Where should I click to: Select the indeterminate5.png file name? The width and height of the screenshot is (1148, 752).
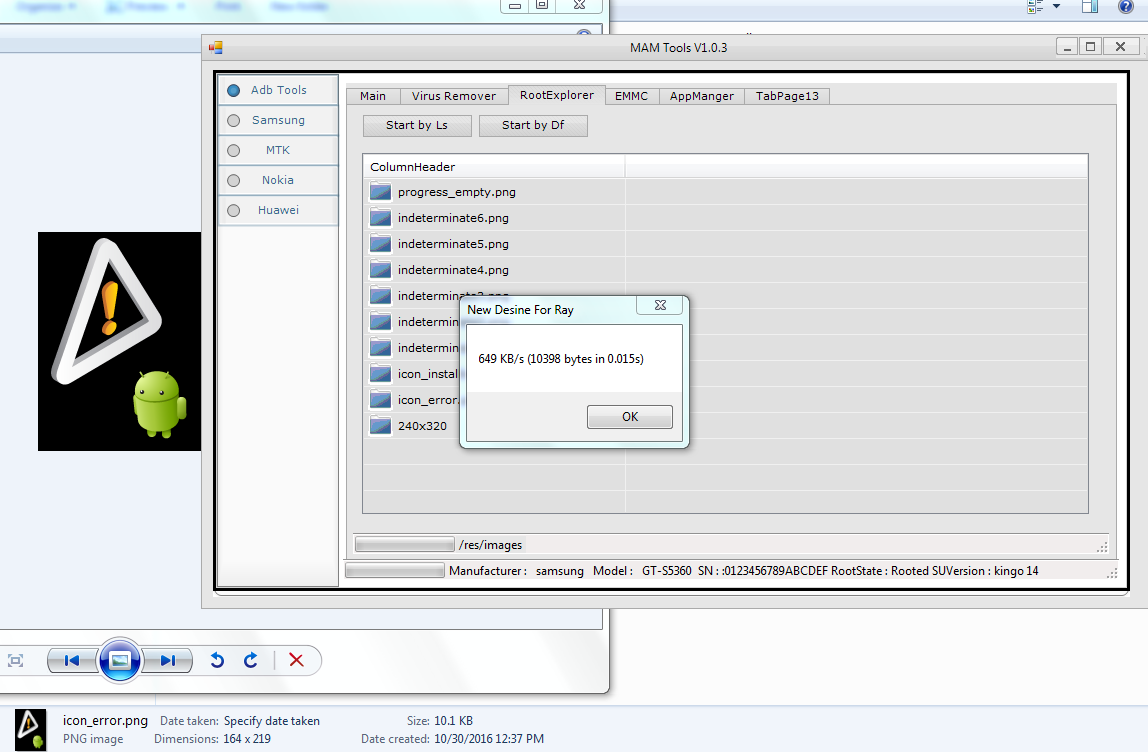(453, 244)
